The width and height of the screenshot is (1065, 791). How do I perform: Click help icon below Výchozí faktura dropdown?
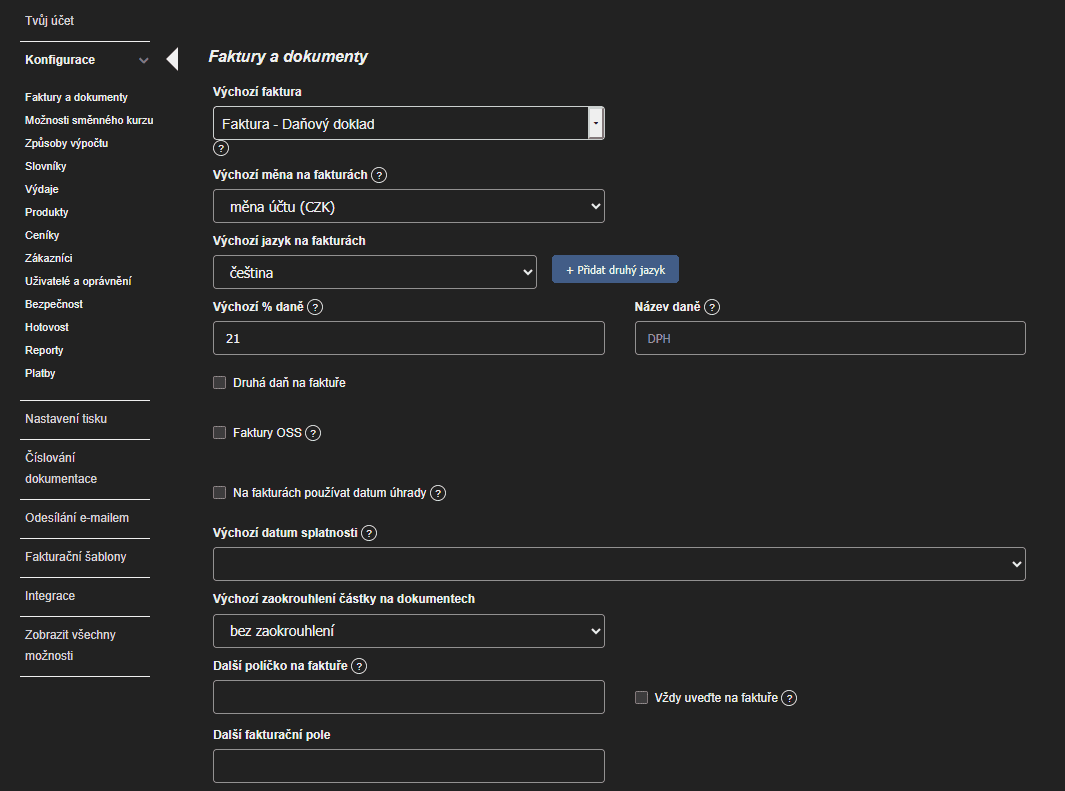(221, 148)
